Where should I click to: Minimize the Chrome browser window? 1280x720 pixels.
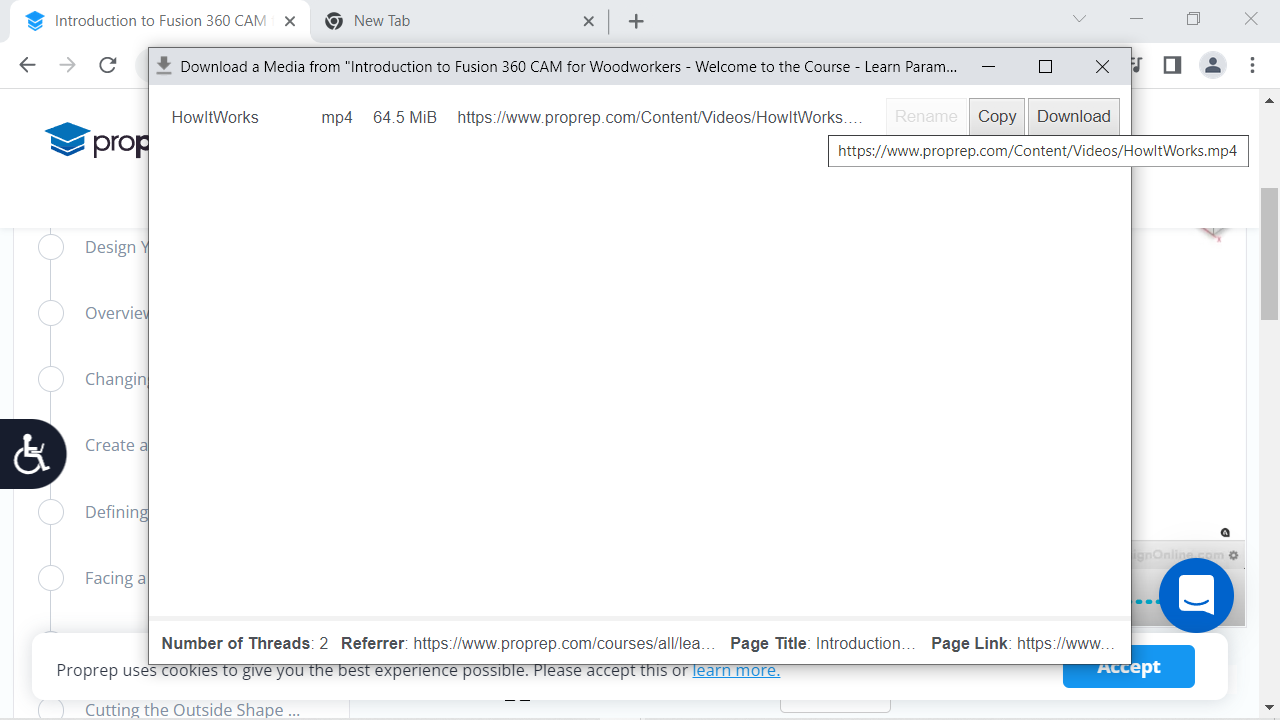click(x=1136, y=19)
